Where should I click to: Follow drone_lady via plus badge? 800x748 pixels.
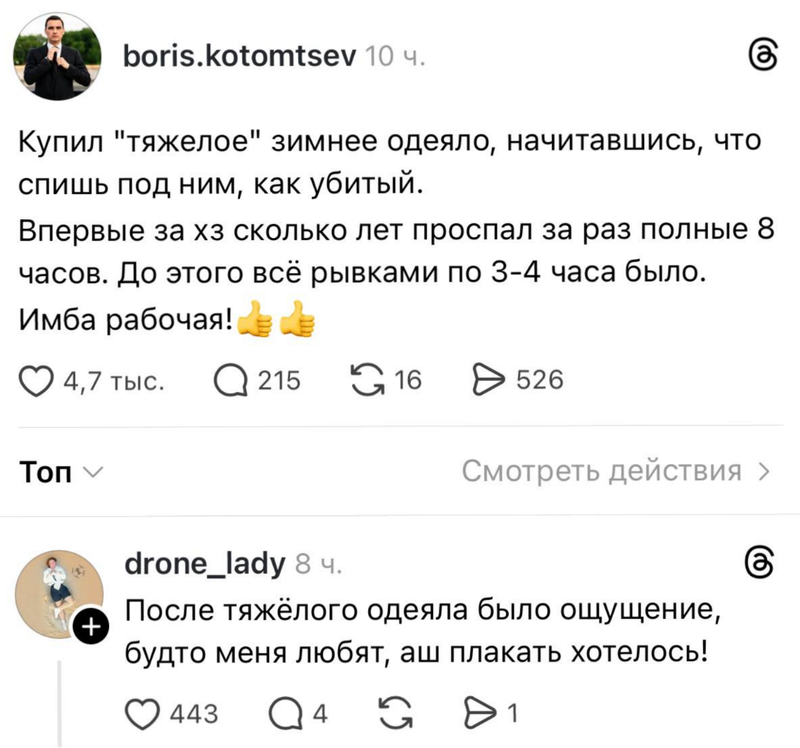[90, 628]
